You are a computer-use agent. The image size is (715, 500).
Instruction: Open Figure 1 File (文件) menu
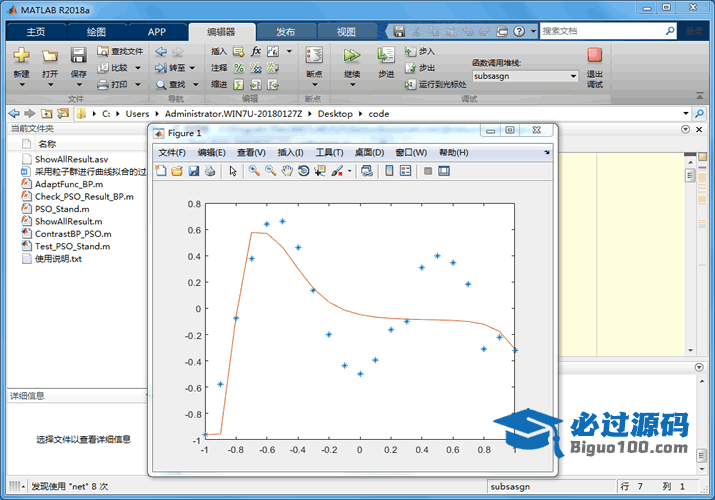click(x=172, y=153)
